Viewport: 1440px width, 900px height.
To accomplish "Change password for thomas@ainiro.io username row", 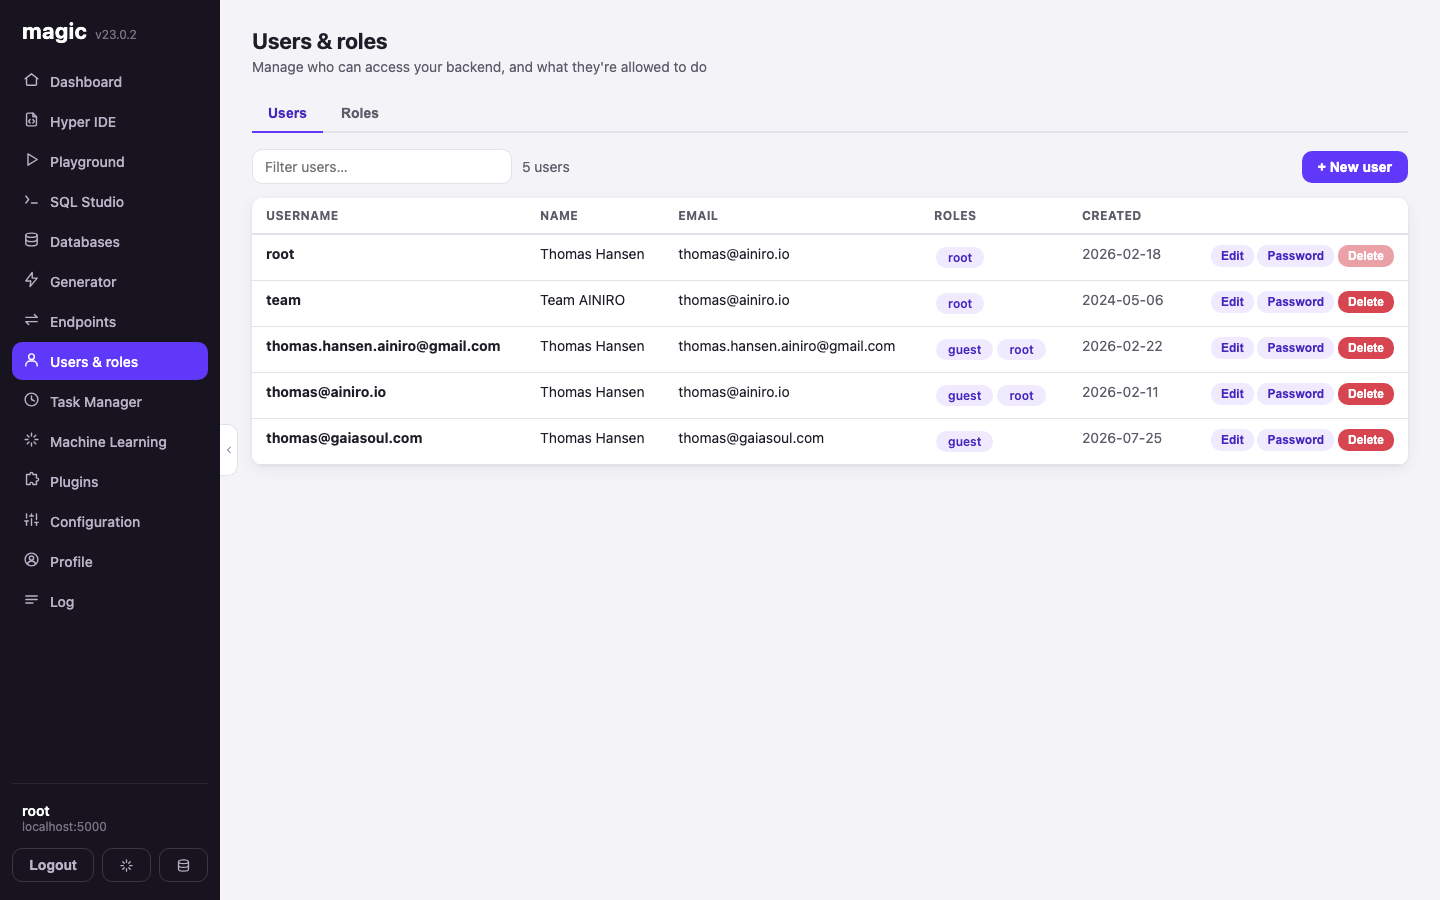I will (1295, 394).
